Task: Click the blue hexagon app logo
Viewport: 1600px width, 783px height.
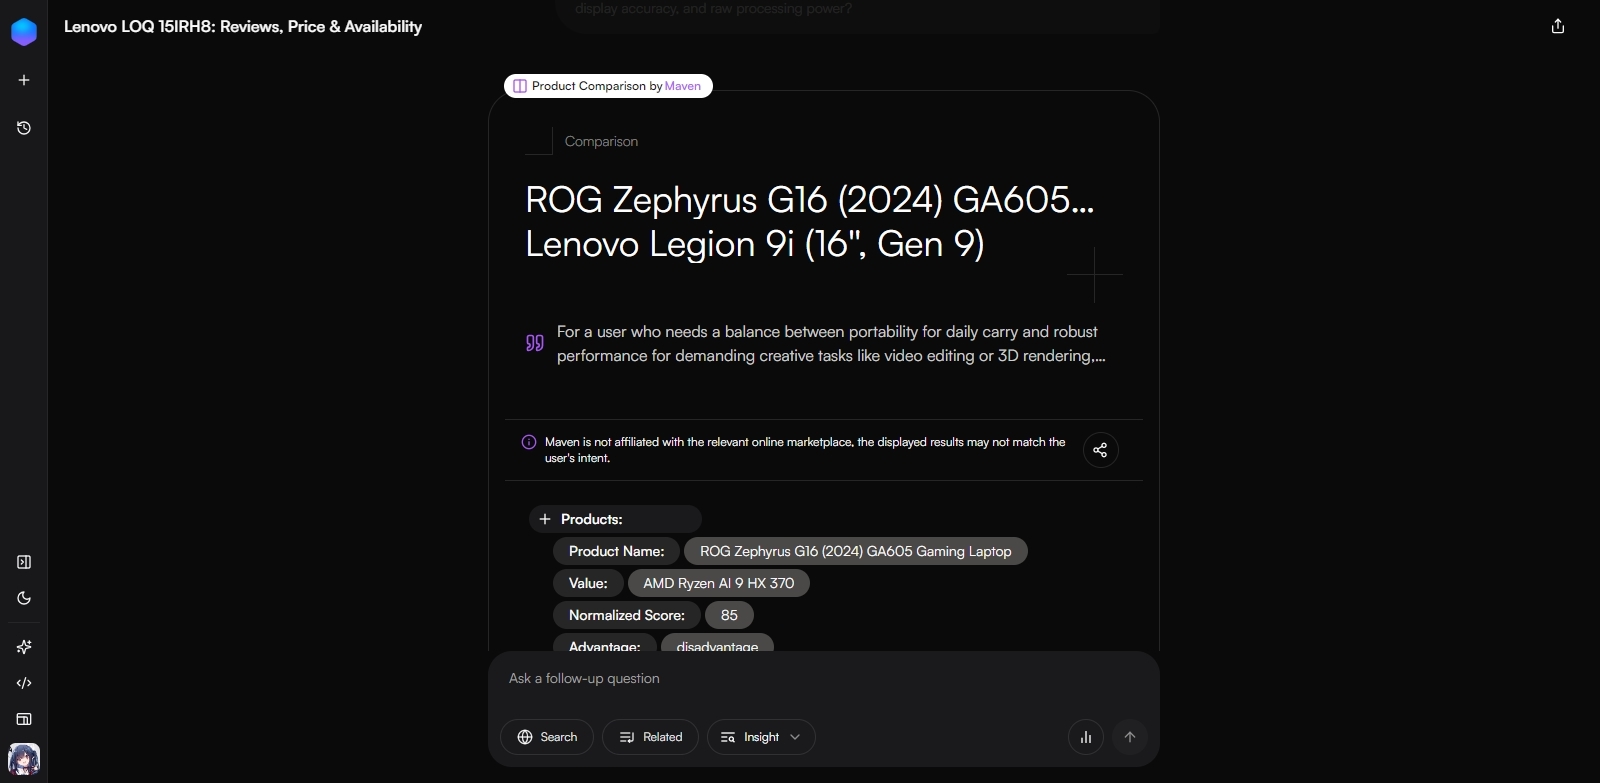Action: [x=24, y=32]
